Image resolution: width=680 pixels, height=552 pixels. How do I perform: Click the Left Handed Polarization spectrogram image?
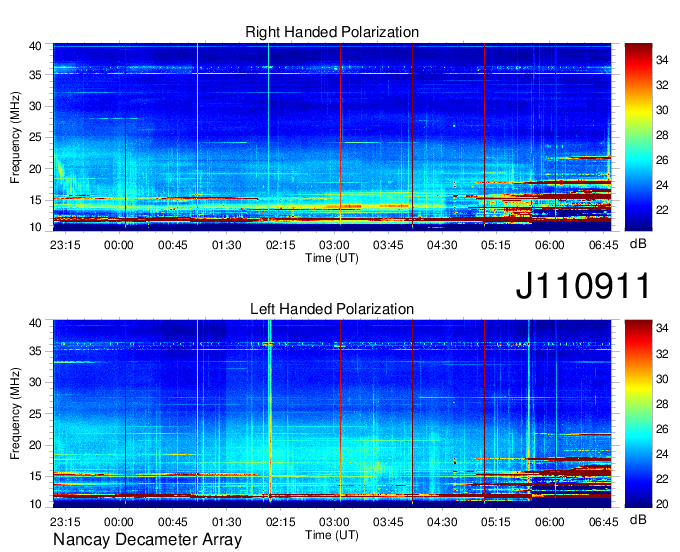tap(332, 414)
